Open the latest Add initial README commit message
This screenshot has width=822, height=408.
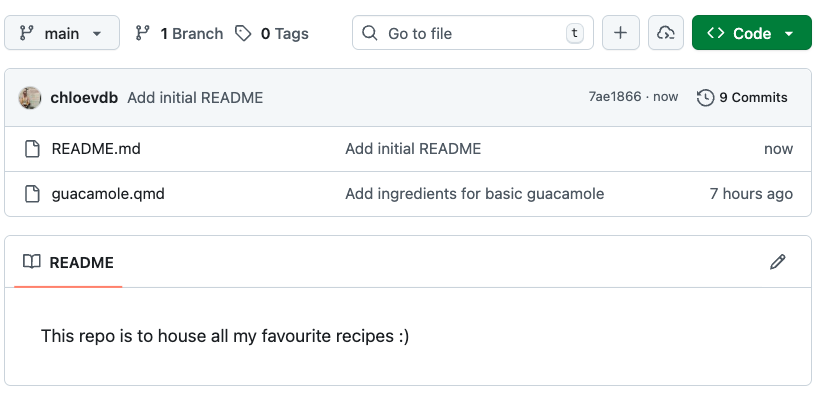[x=195, y=97]
